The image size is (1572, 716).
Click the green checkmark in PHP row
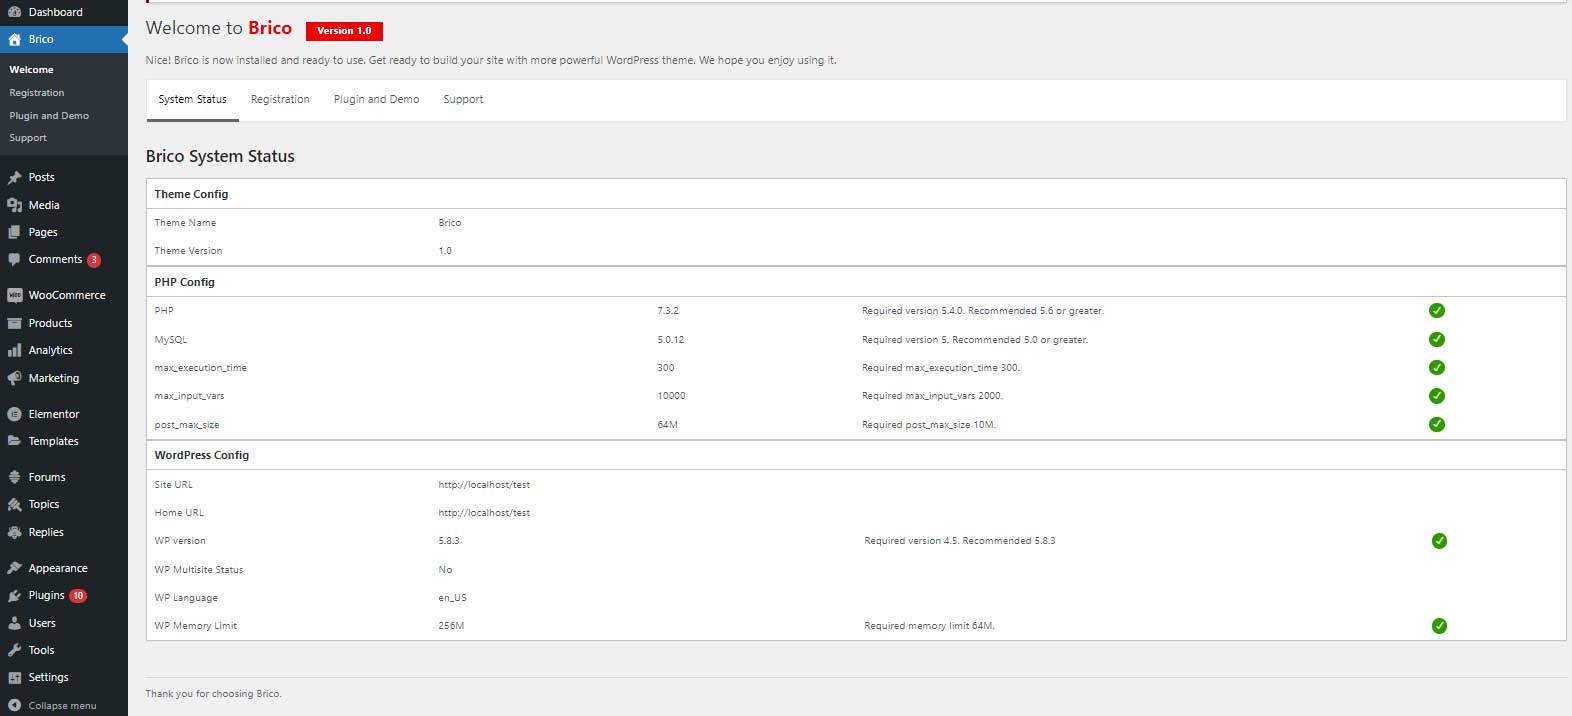pos(1436,311)
